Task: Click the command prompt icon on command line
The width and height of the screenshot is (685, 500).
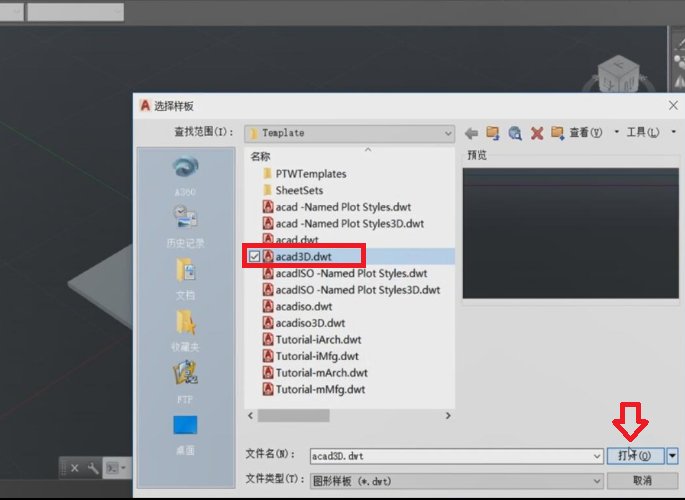Action: (x=112, y=469)
